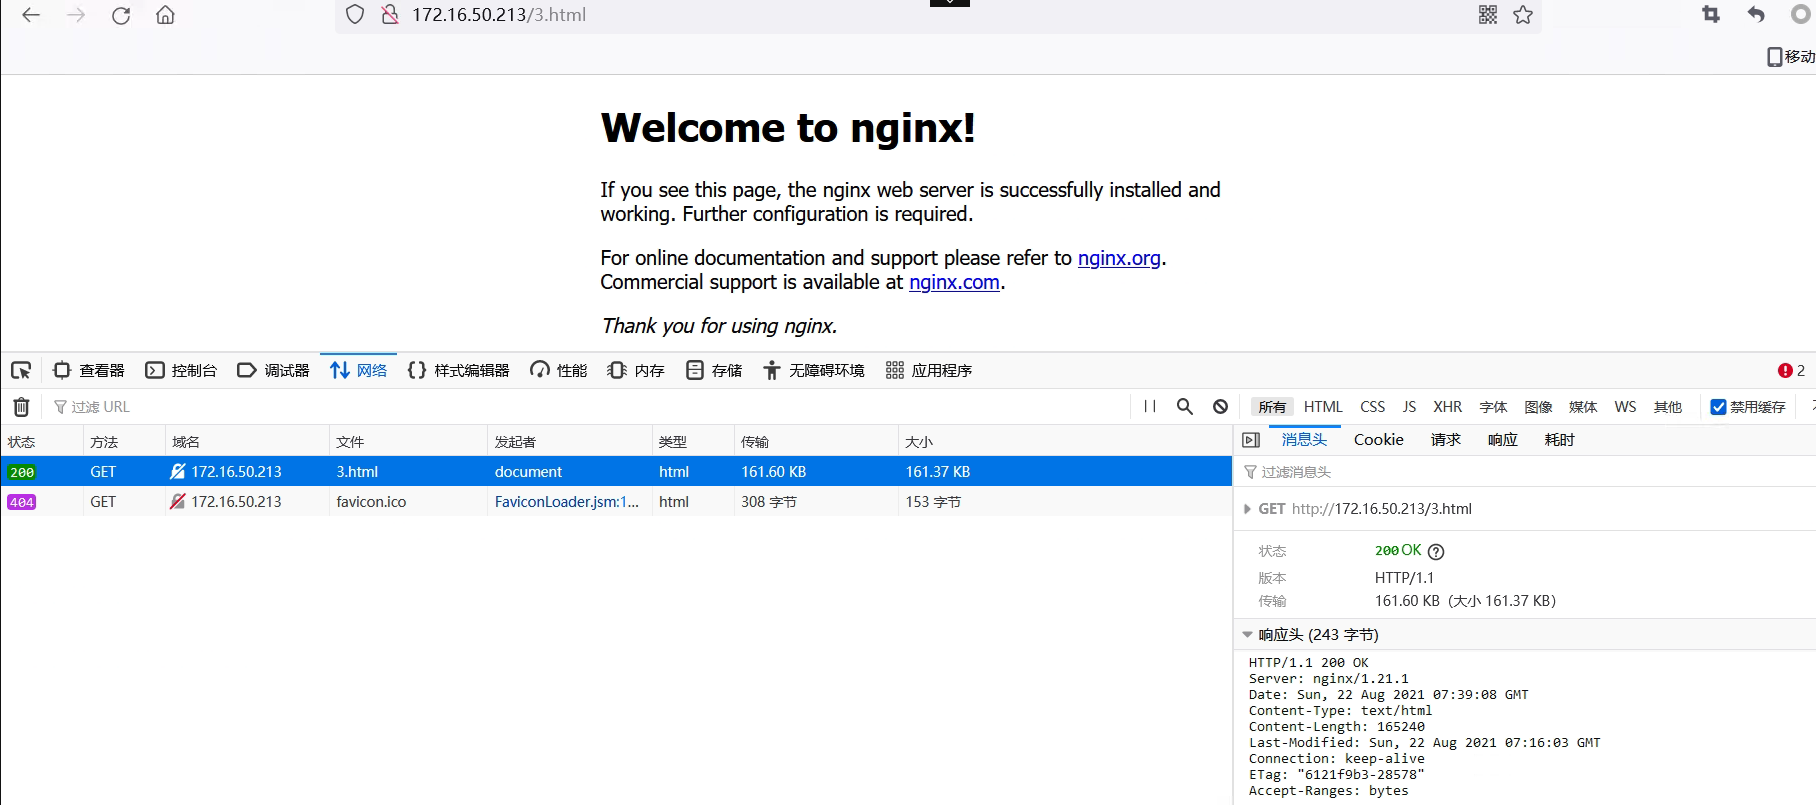Open the 性能 performance tab

(559, 370)
